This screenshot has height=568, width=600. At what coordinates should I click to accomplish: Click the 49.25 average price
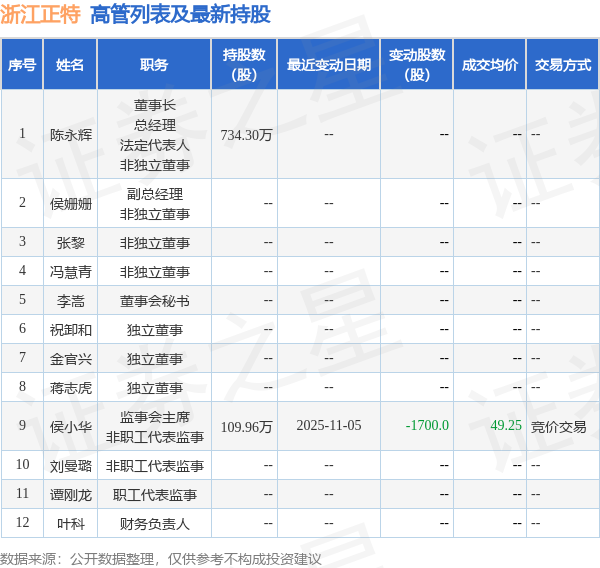click(506, 426)
